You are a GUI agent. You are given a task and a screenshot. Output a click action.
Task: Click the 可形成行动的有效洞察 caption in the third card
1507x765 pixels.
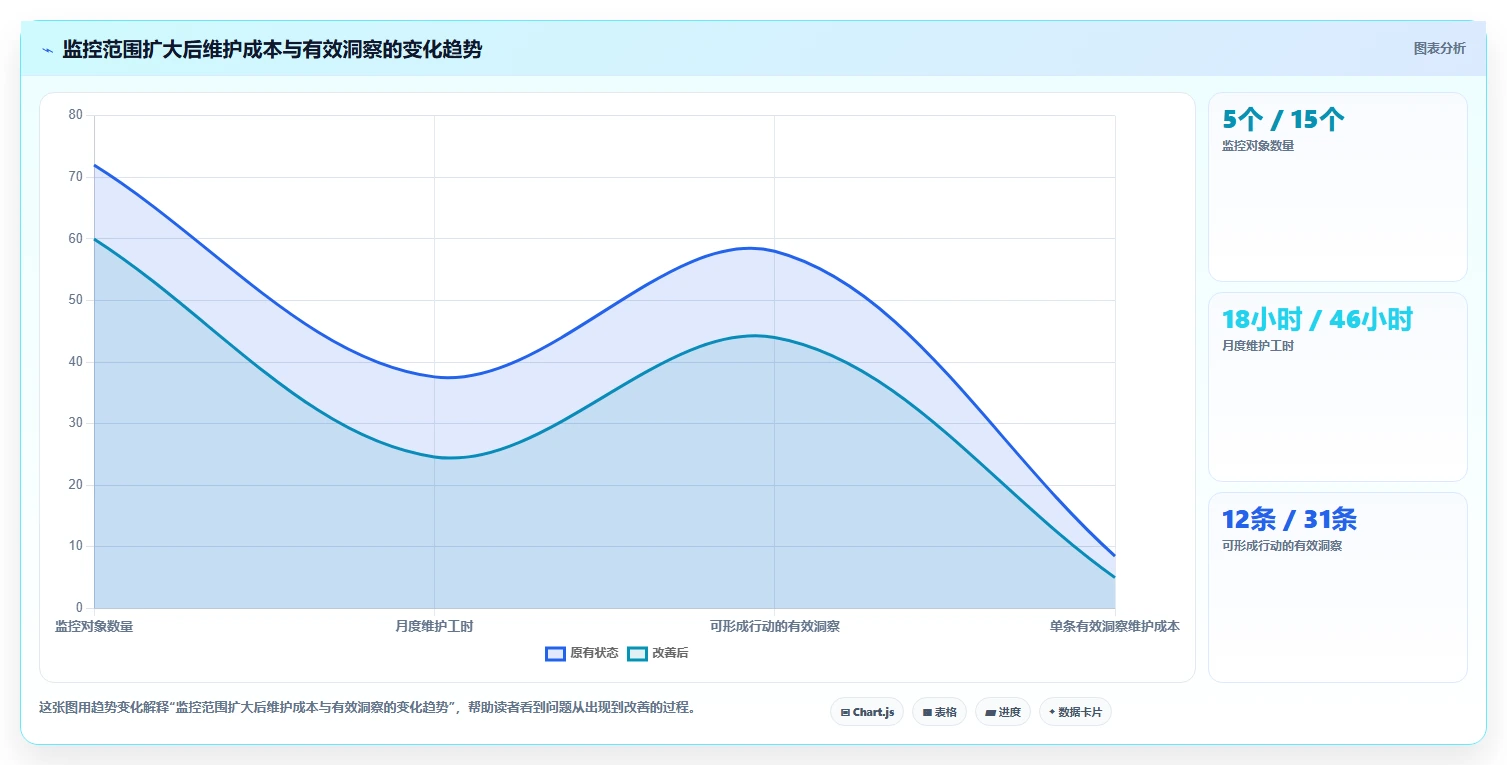click(x=1282, y=546)
